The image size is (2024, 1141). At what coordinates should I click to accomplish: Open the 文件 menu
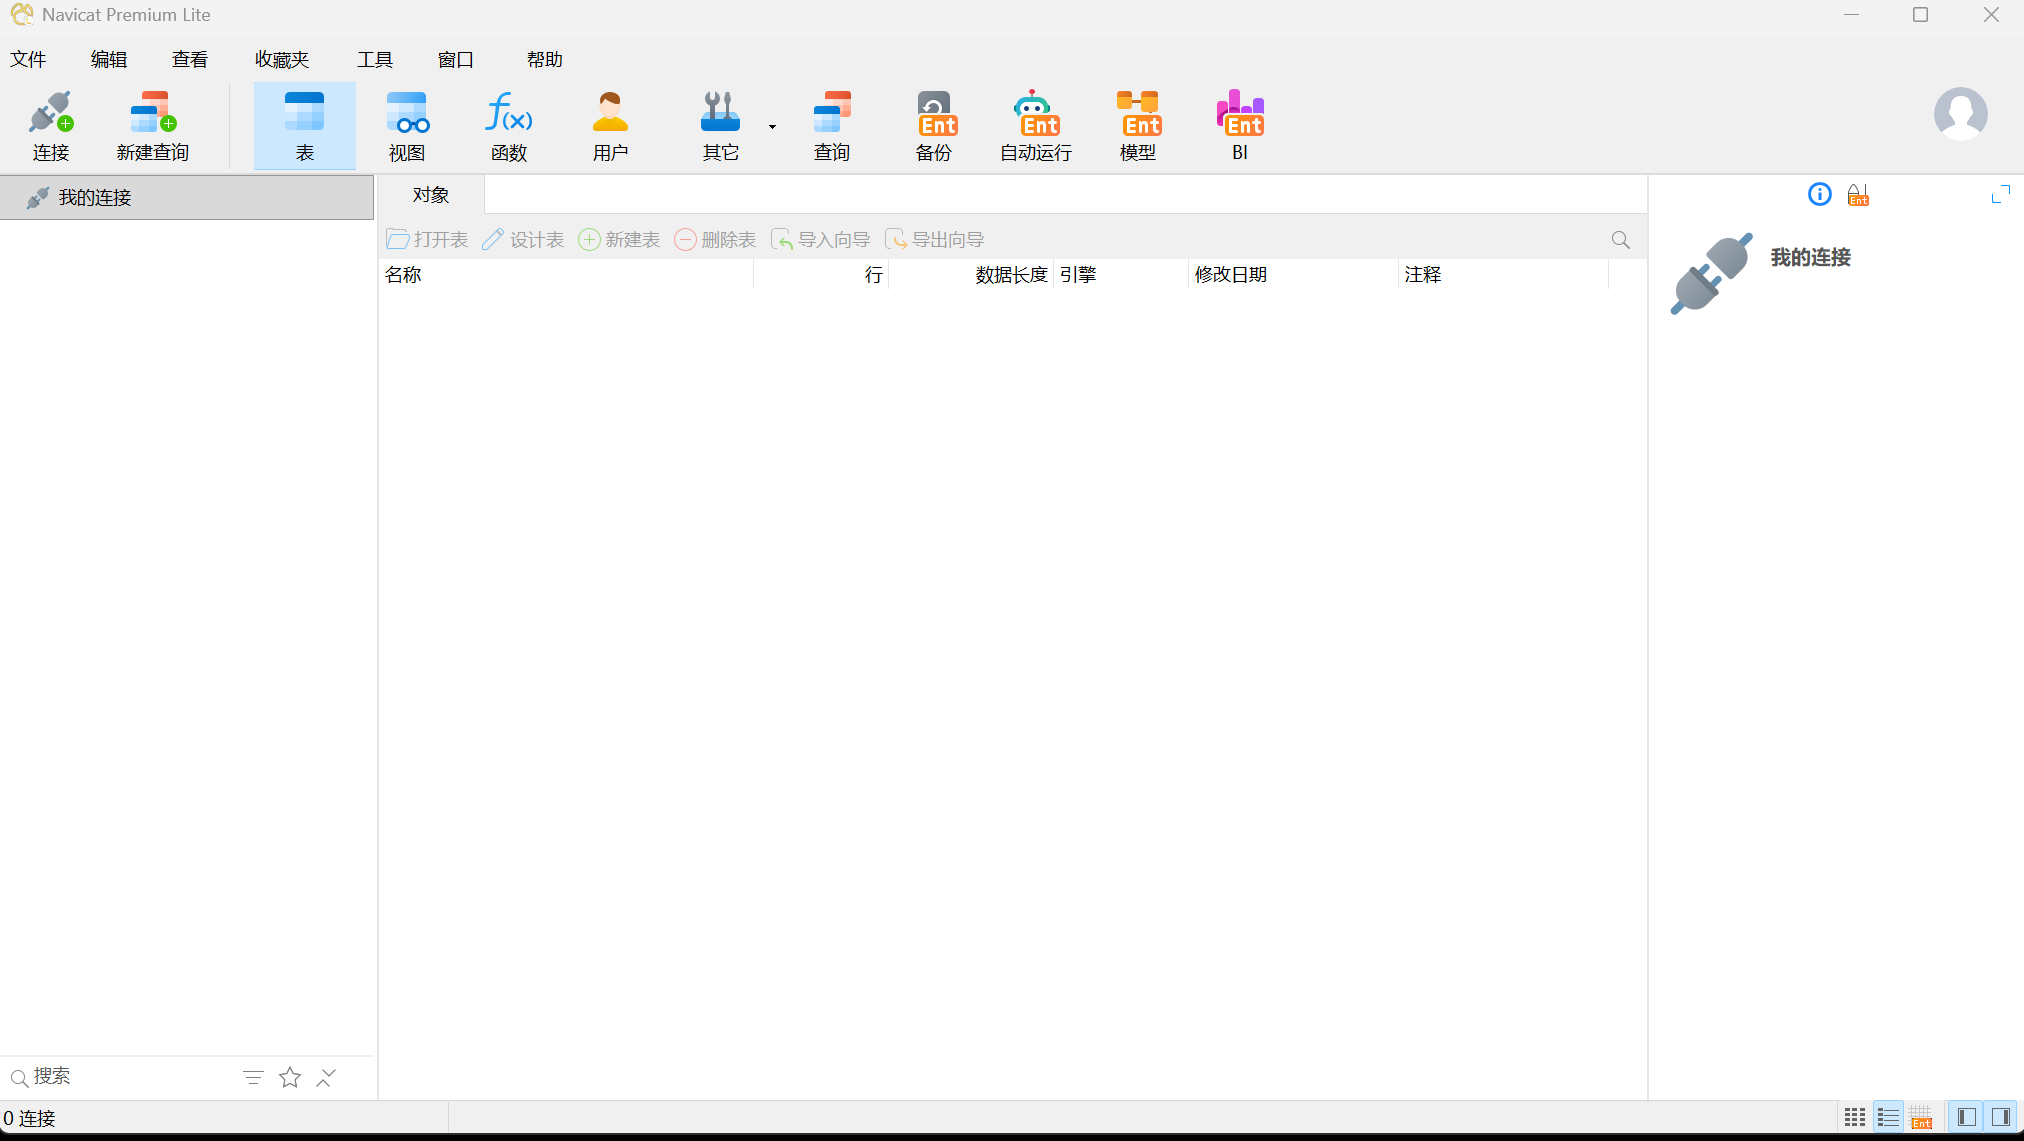(x=28, y=59)
